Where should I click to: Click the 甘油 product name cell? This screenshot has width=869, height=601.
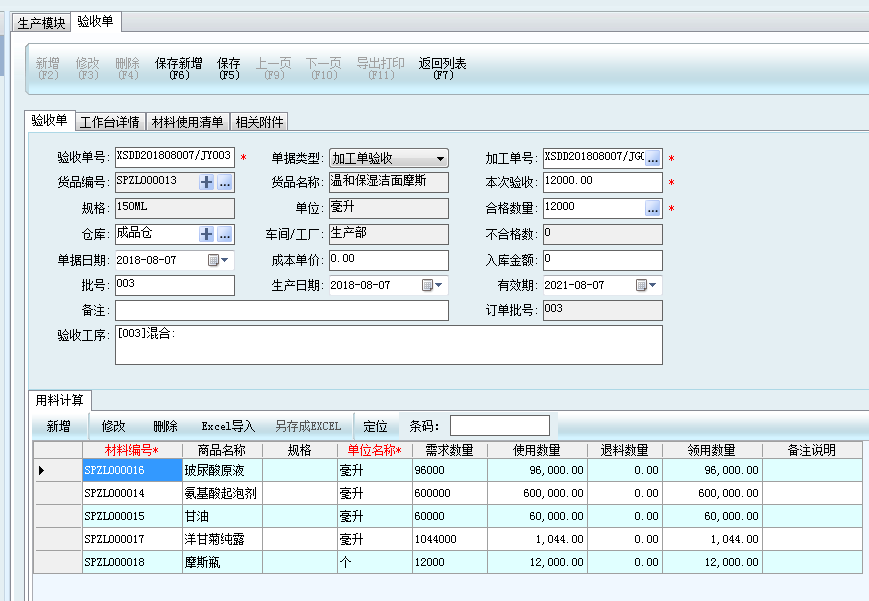(222, 516)
